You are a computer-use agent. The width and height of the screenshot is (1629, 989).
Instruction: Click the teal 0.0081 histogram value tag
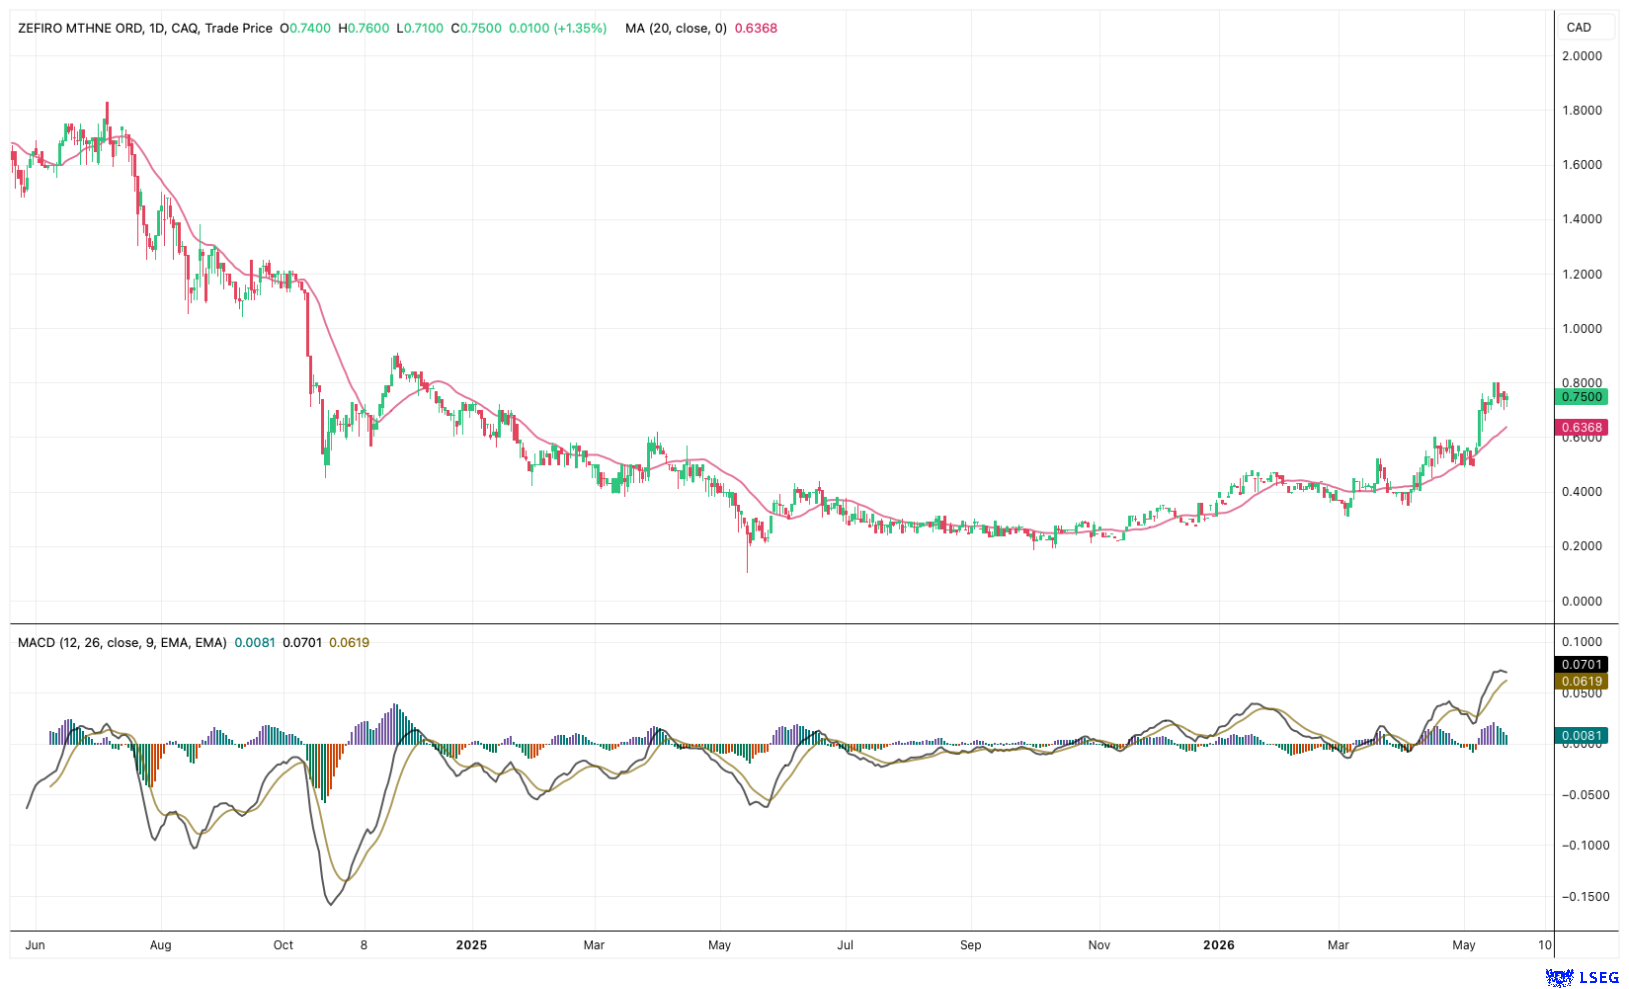pos(1581,735)
